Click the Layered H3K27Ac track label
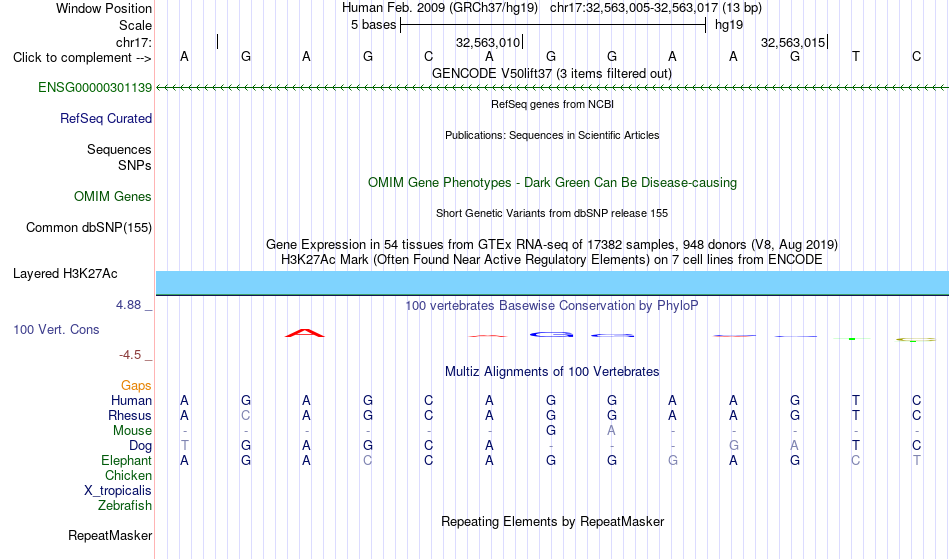This screenshot has width=950, height=559. [x=65, y=273]
